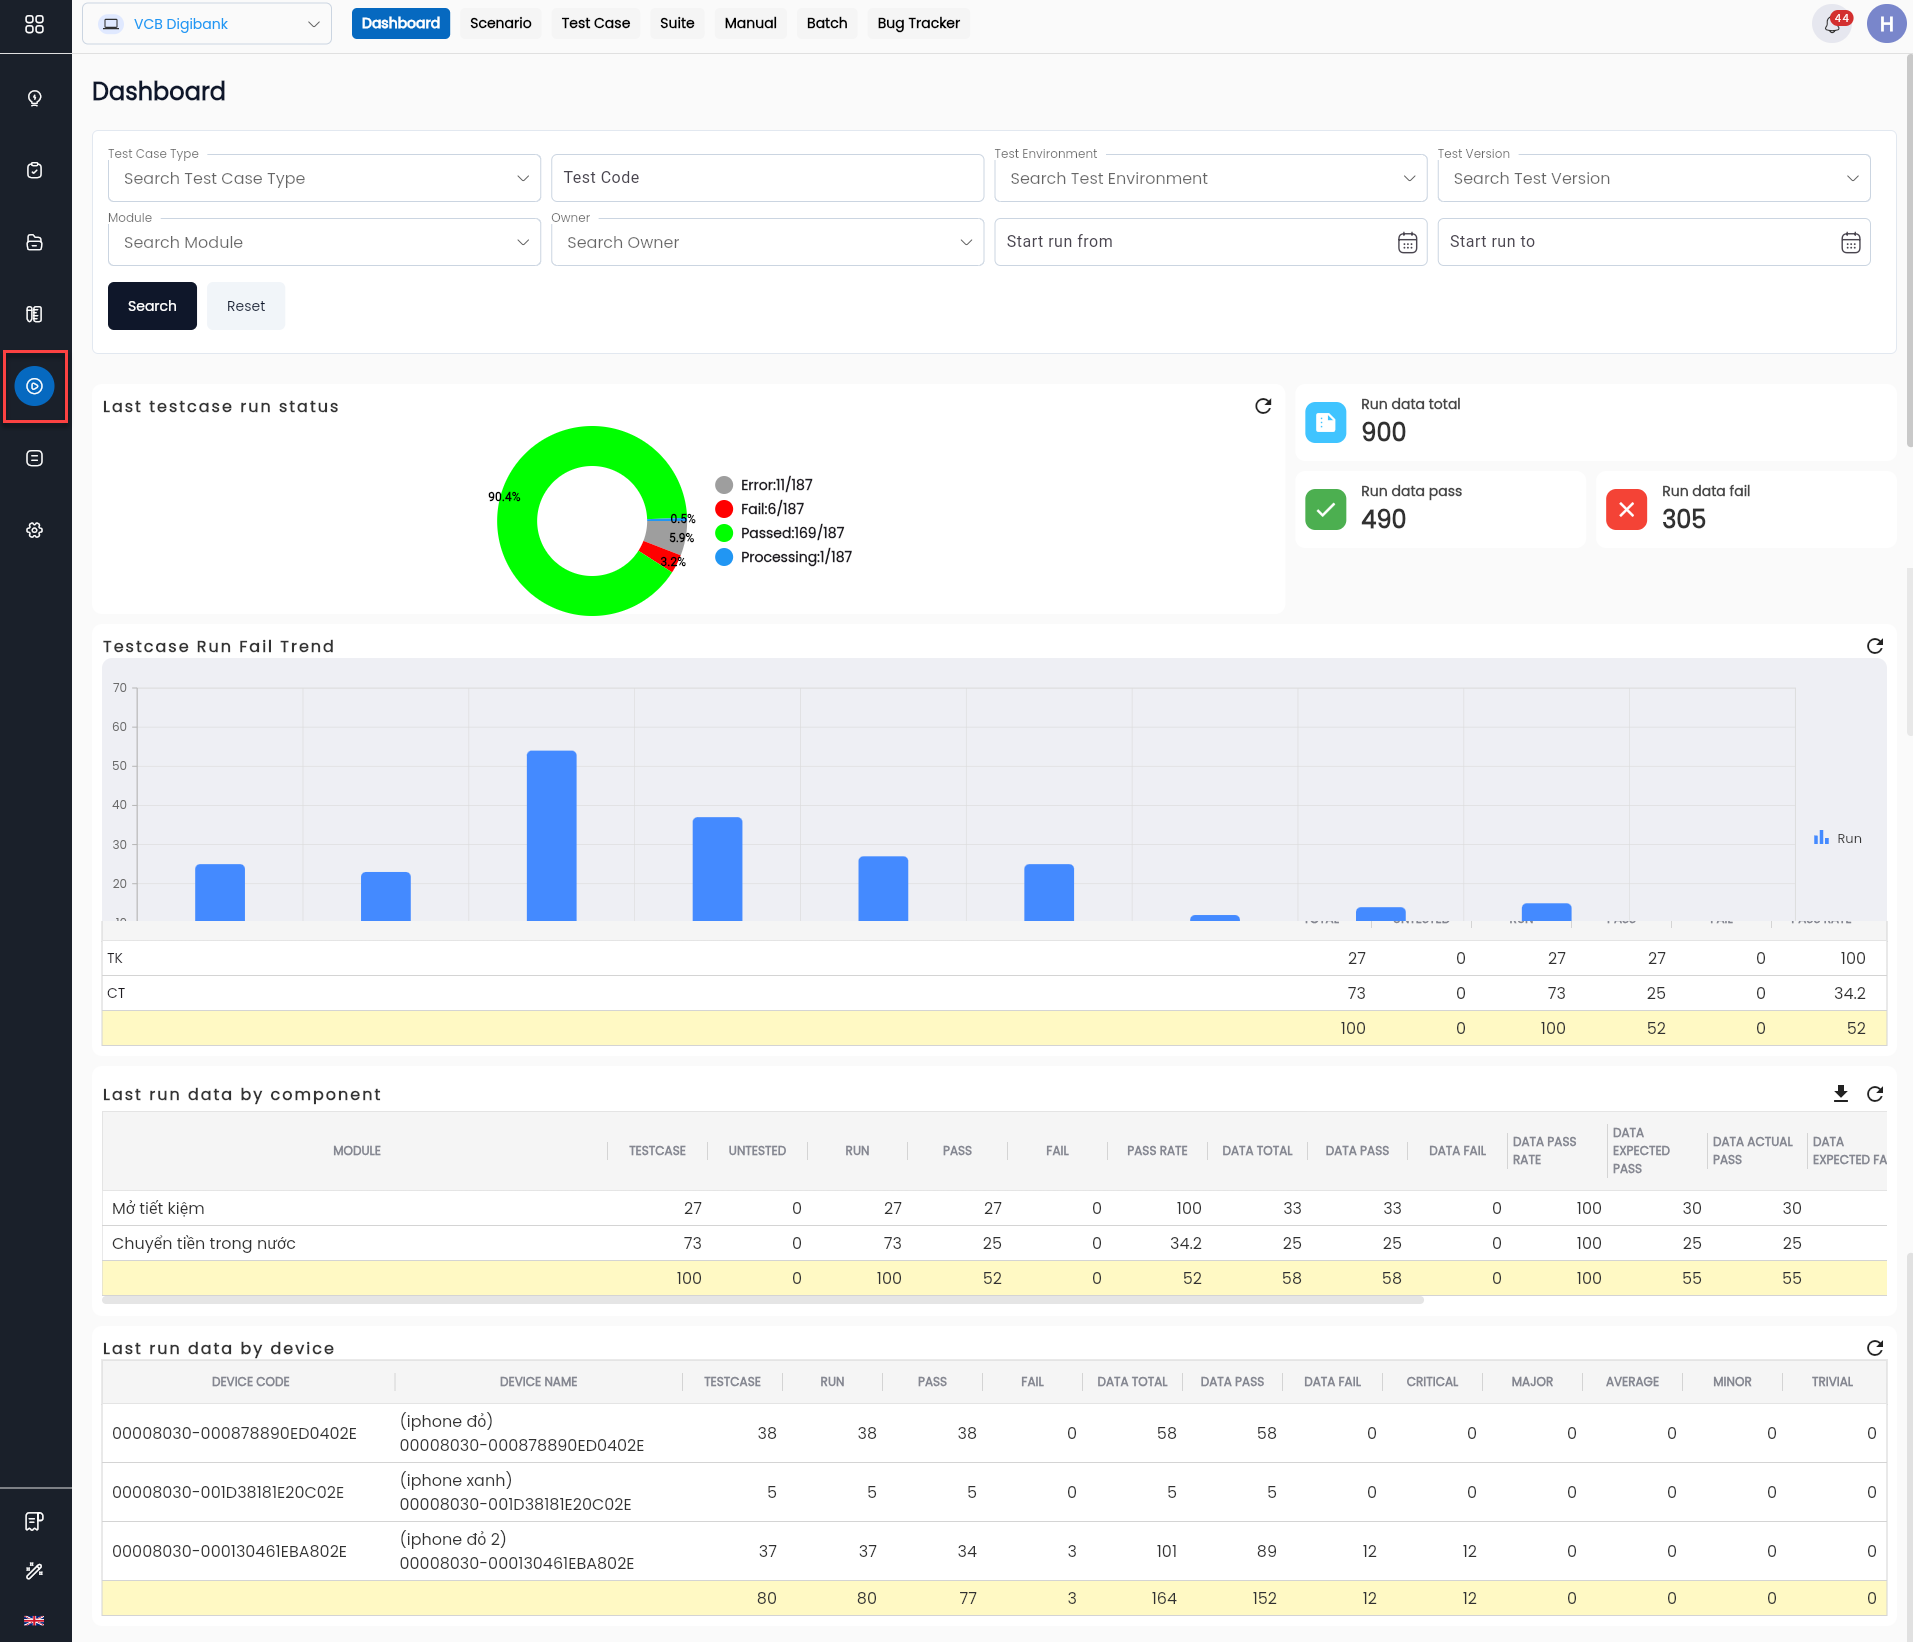
Task: Open the list note sidebar icon
Action: click(x=34, y=458)
